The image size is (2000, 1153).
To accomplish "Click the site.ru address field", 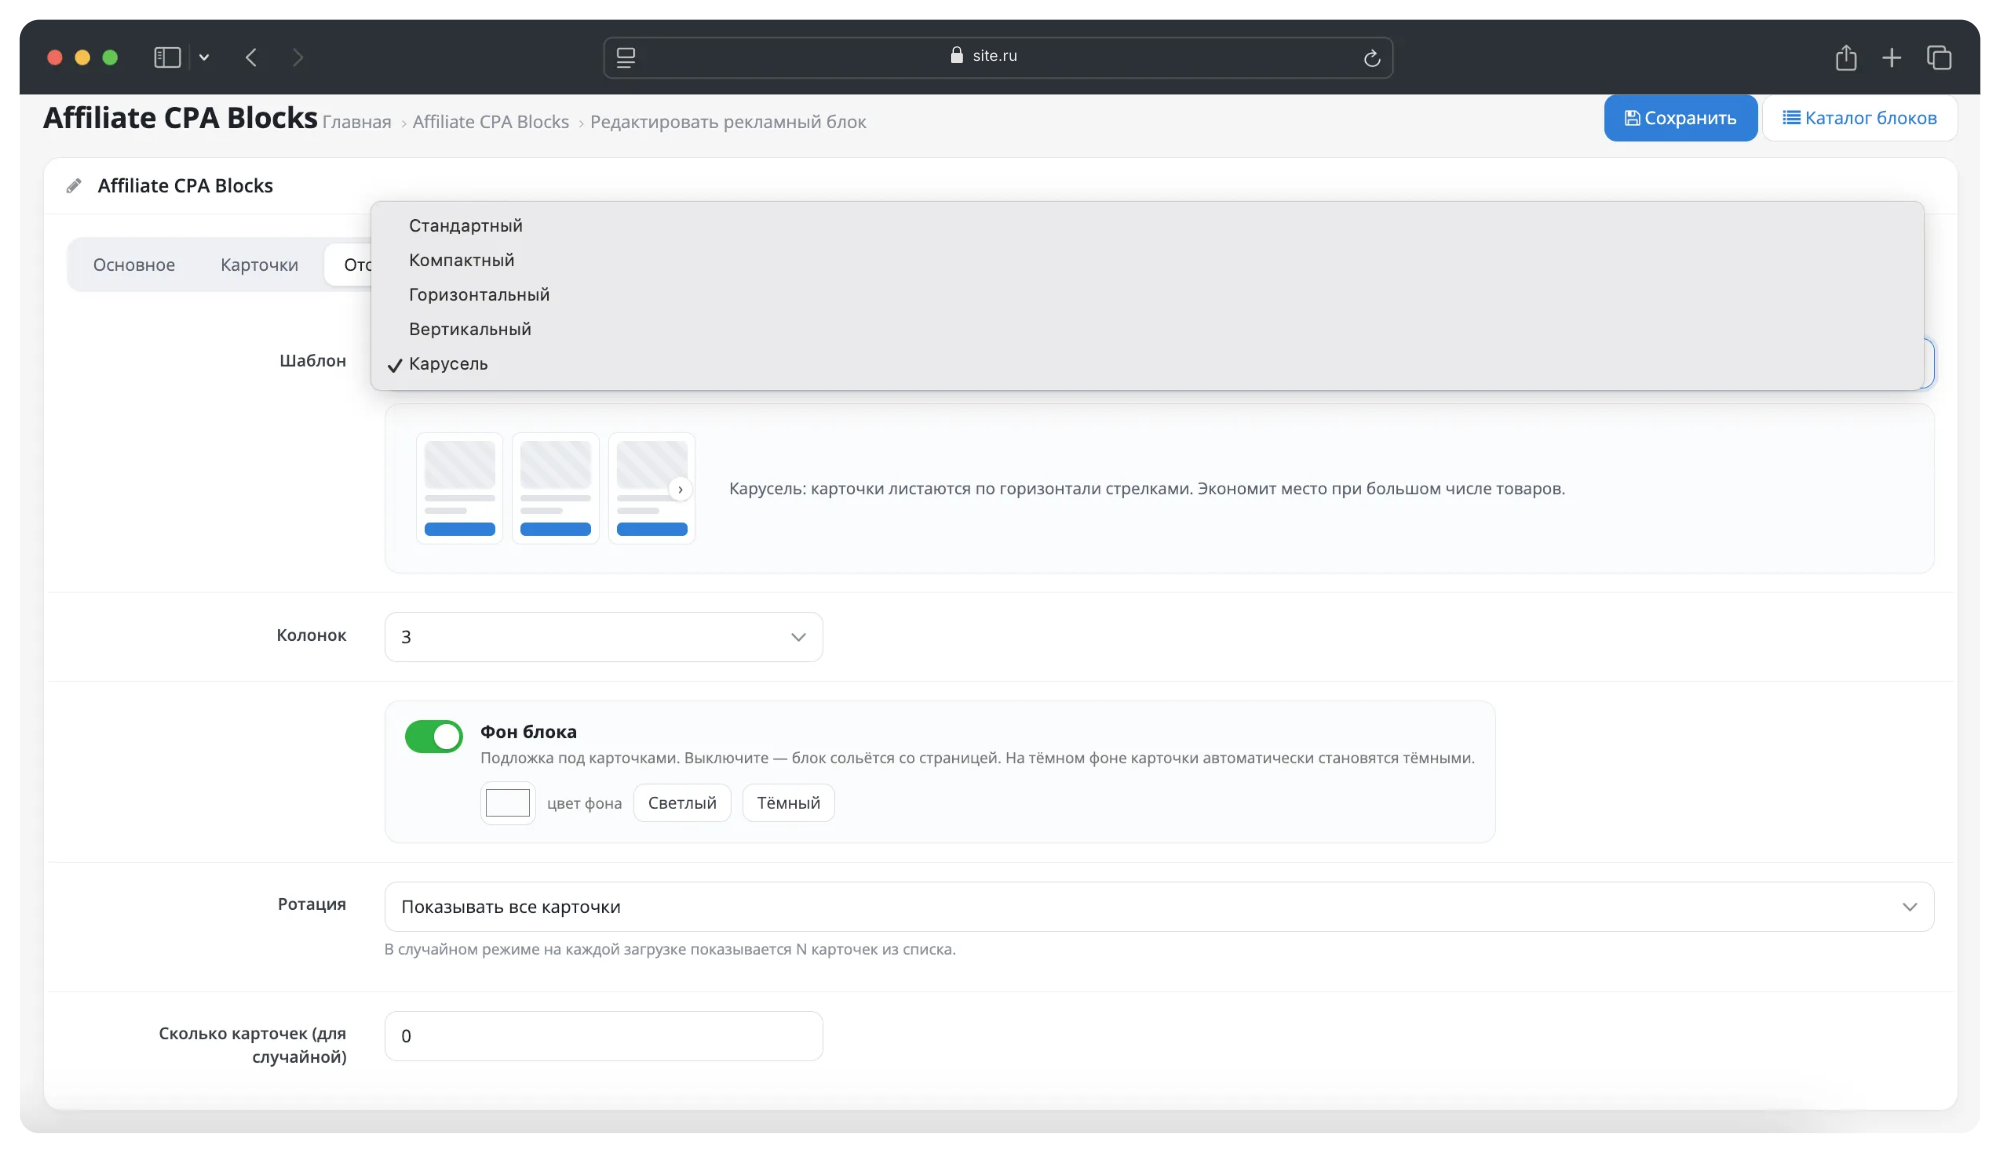I will 998,57.
